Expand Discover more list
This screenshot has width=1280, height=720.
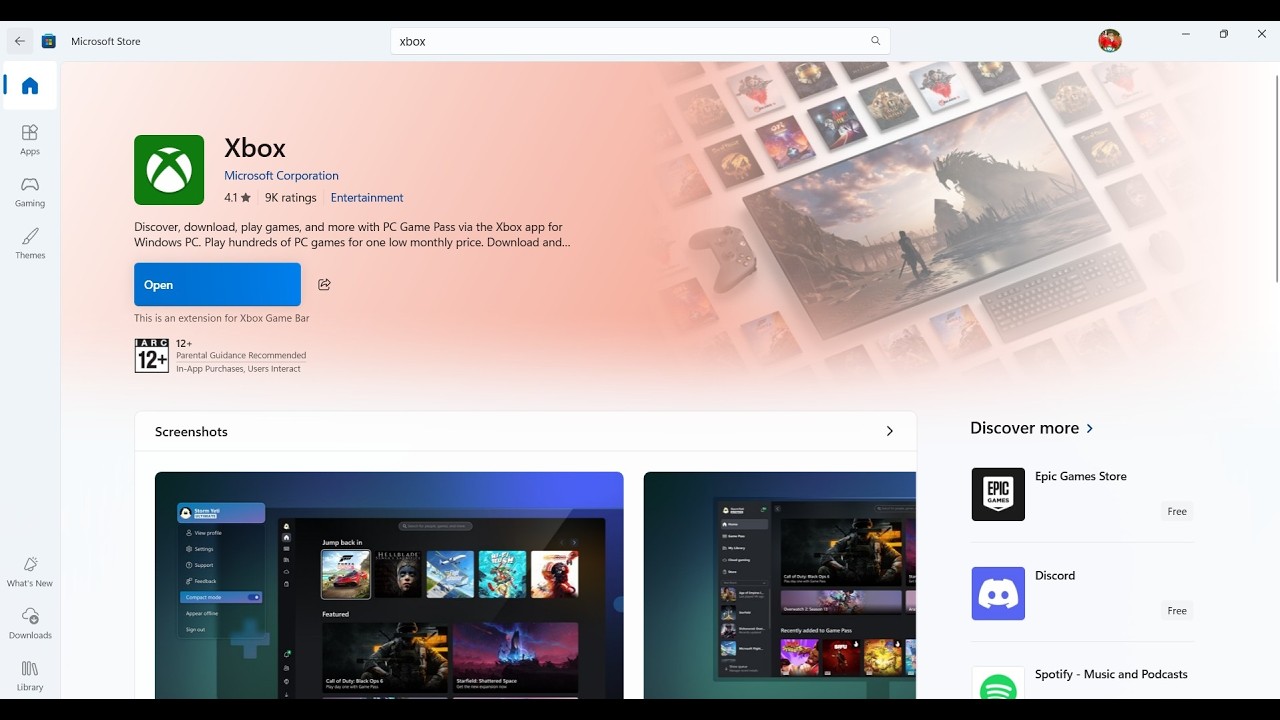1090,428
